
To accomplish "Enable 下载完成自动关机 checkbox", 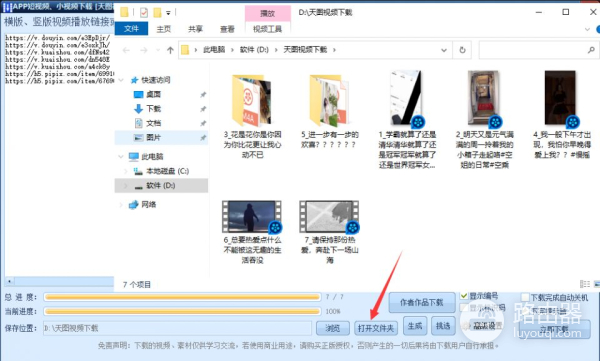I will click(x=525, y=297).
